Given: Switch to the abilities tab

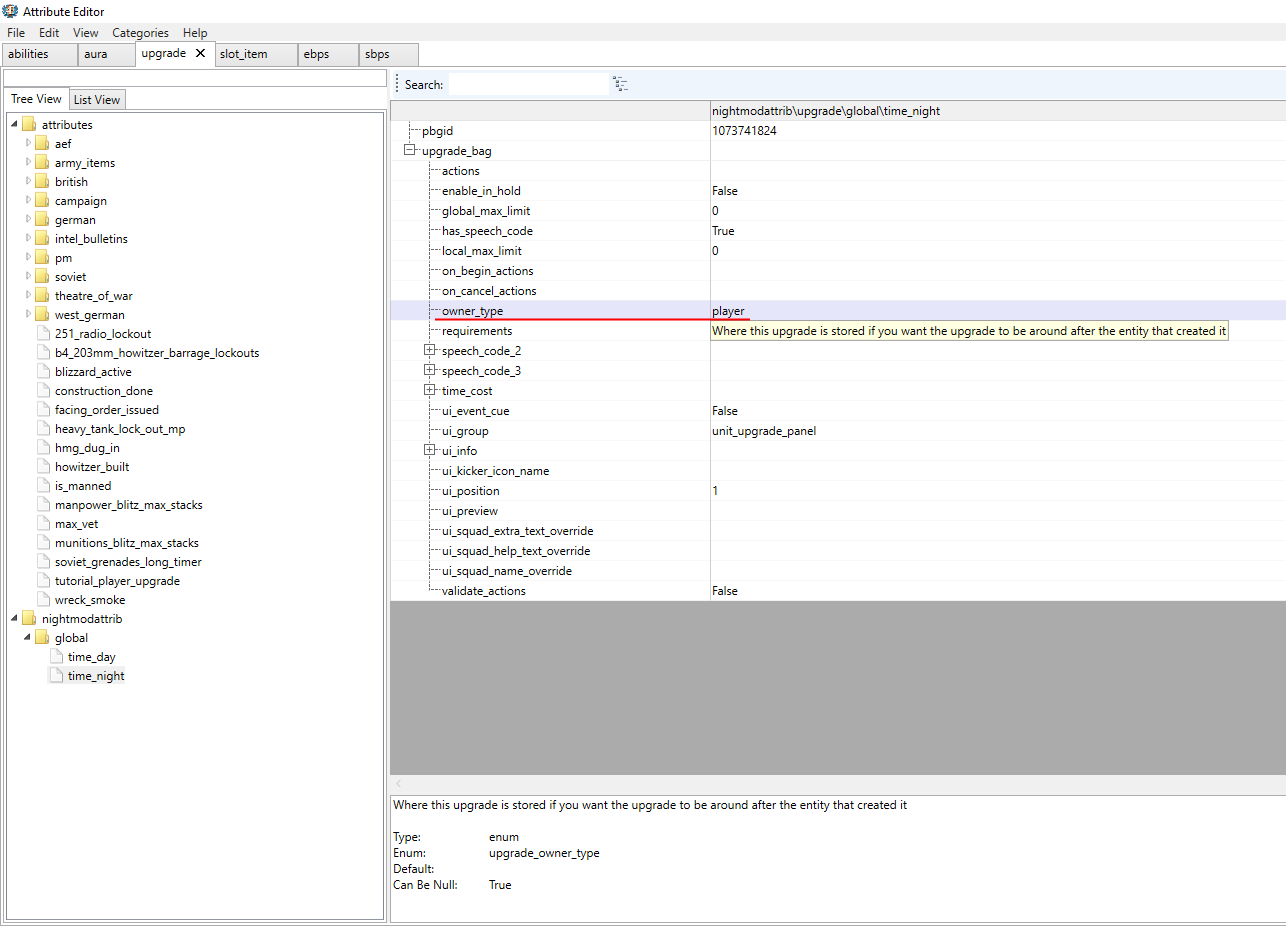Looking at the screenshot, I should [39, 54].
